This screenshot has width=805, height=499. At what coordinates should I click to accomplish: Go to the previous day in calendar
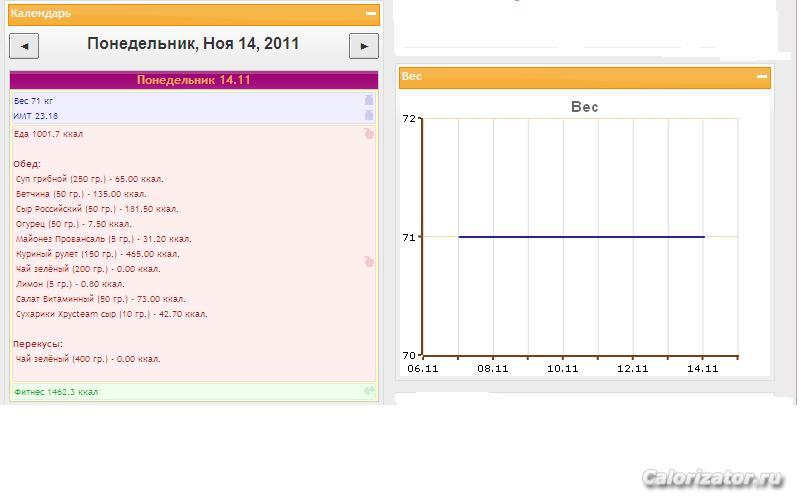point(24,46)
